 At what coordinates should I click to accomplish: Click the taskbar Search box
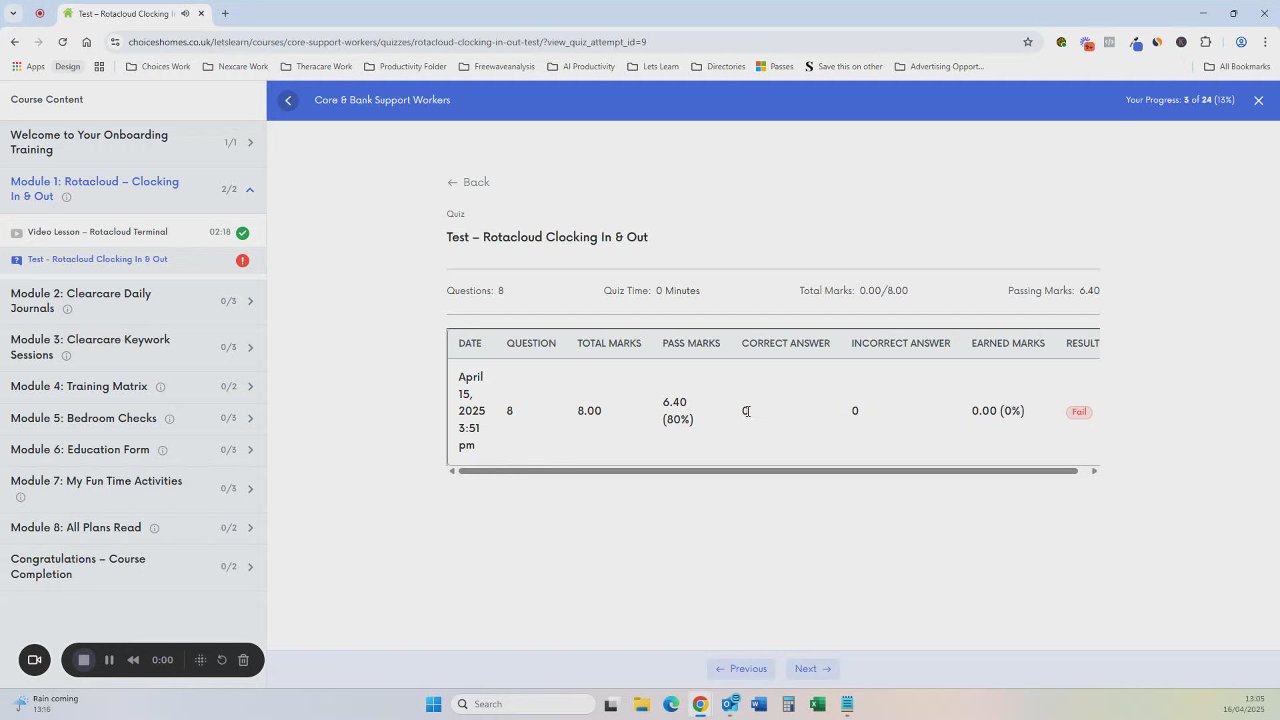[522, 704]
